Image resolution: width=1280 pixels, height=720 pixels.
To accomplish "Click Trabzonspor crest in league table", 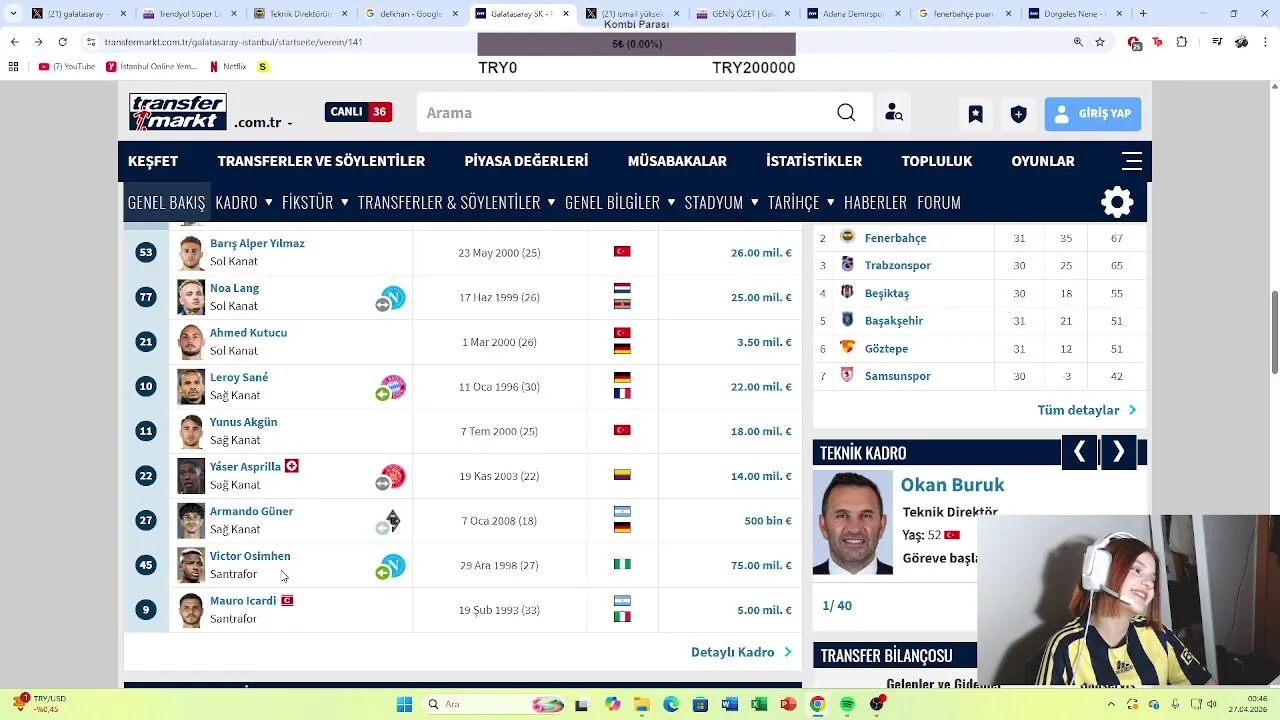I will point(848,265).
